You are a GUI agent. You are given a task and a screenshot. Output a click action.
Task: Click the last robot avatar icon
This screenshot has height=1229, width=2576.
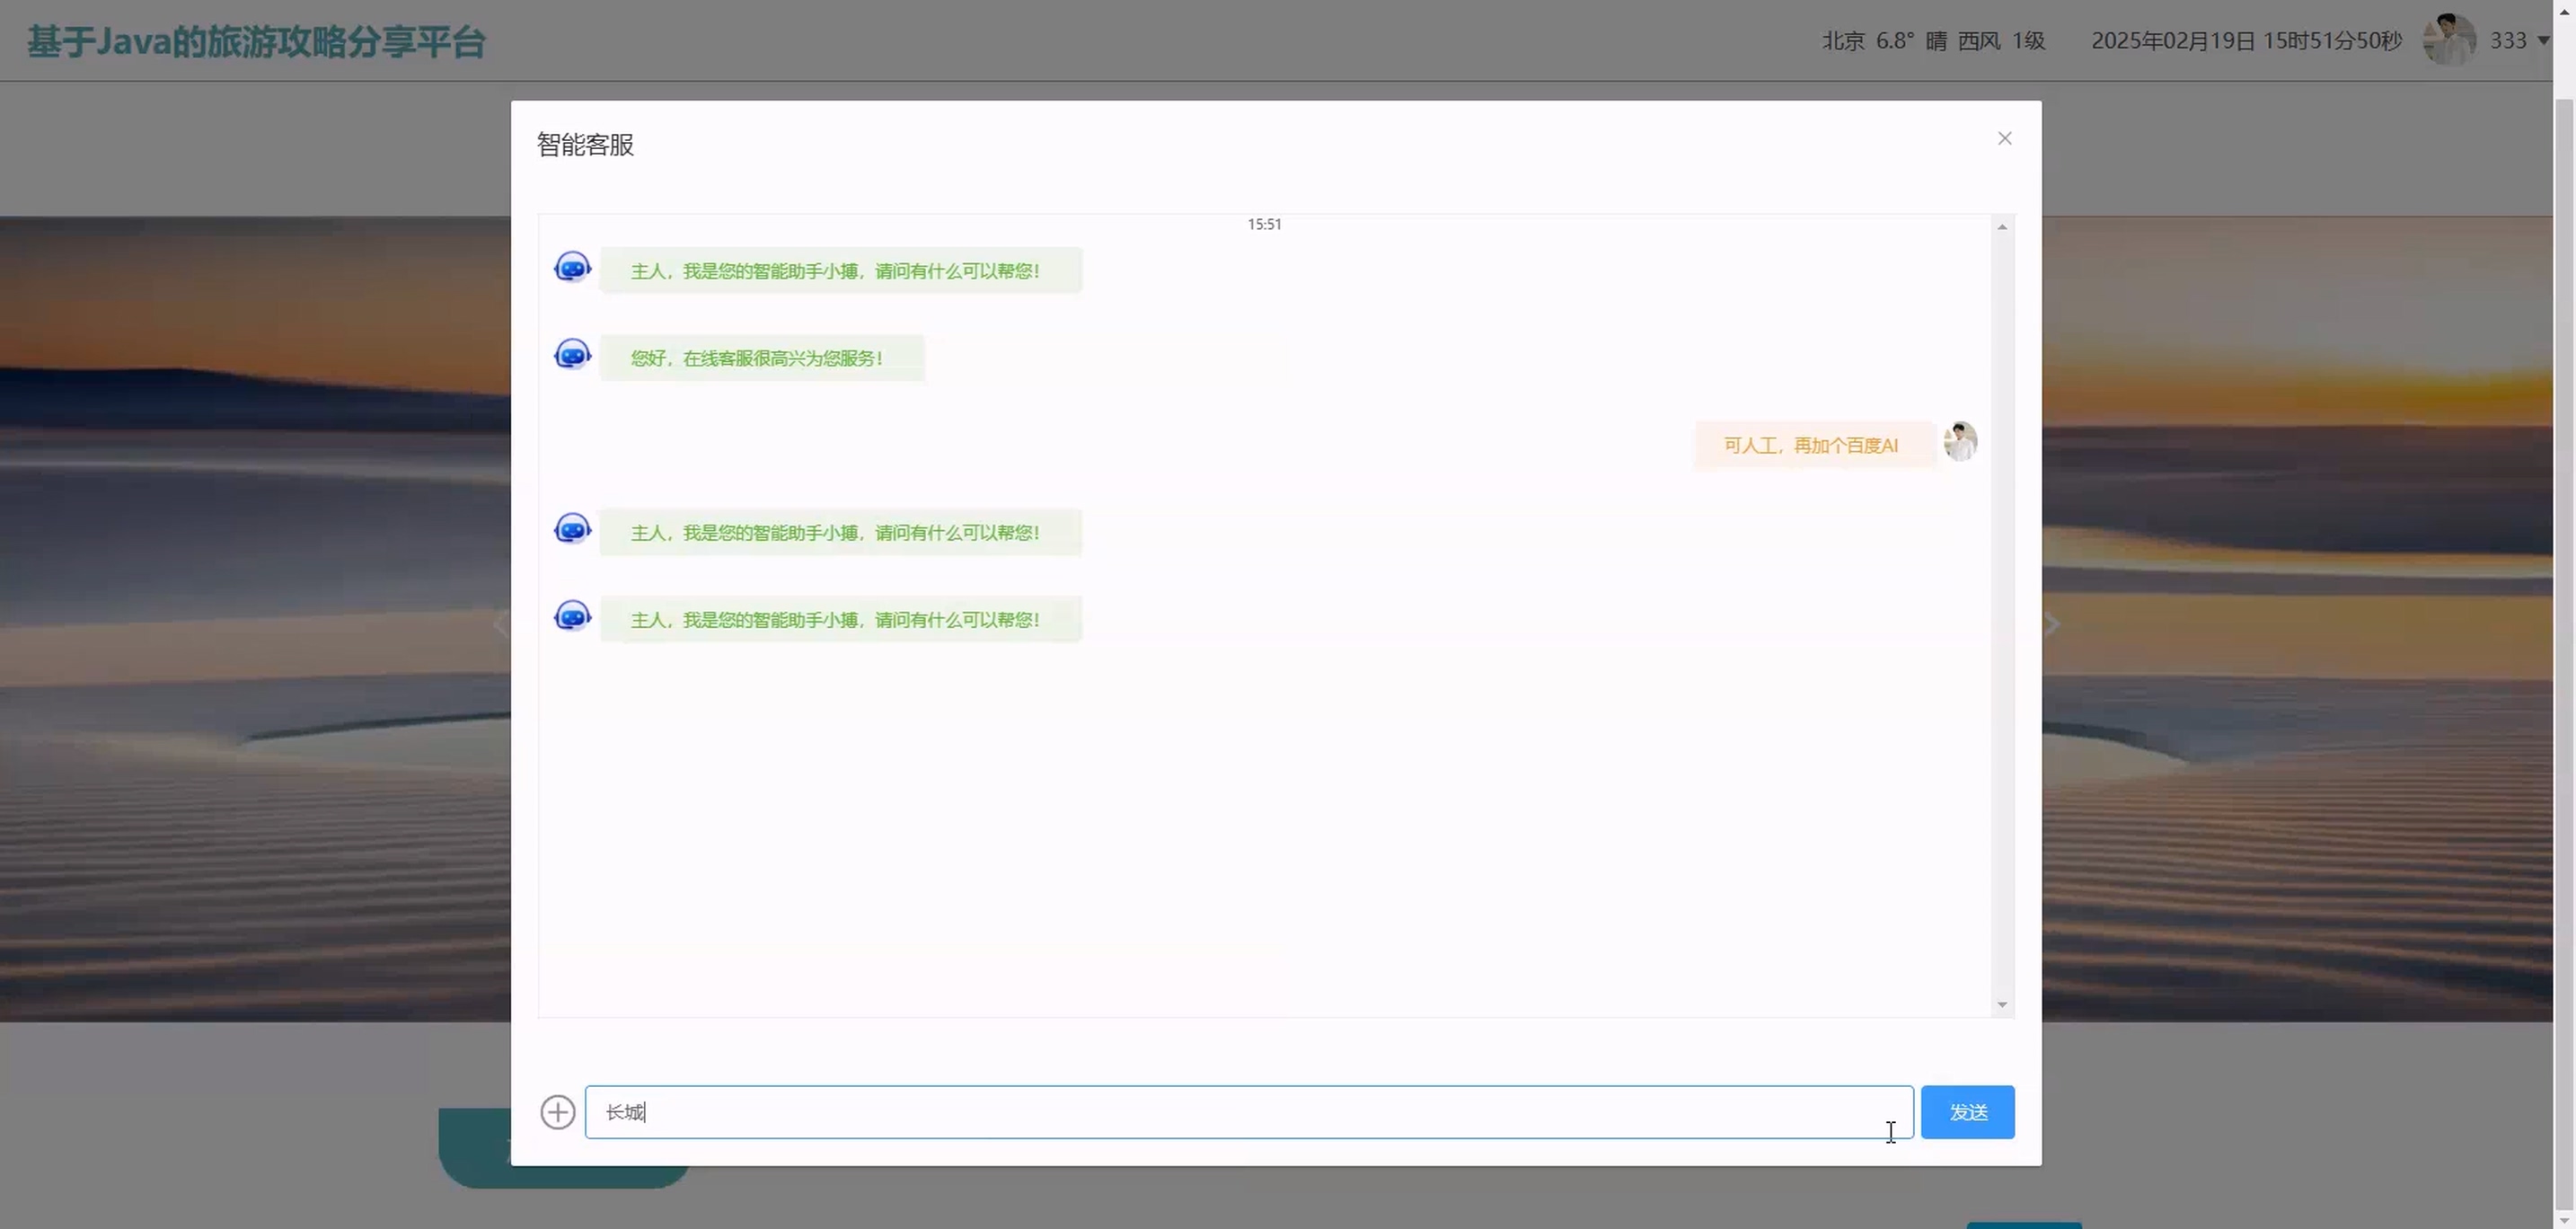pyautogui.click(x=572, y=616)
